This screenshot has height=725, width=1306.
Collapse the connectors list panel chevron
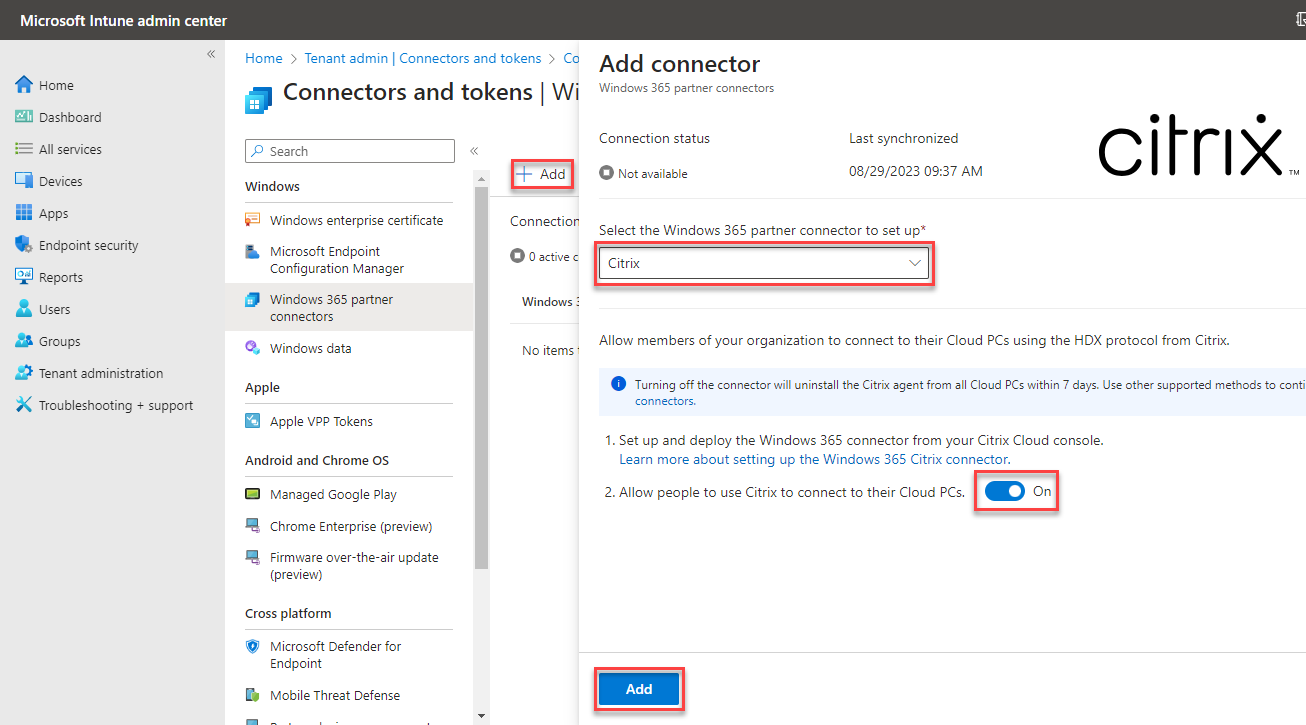pyautogui.click(x=474, y=151)
